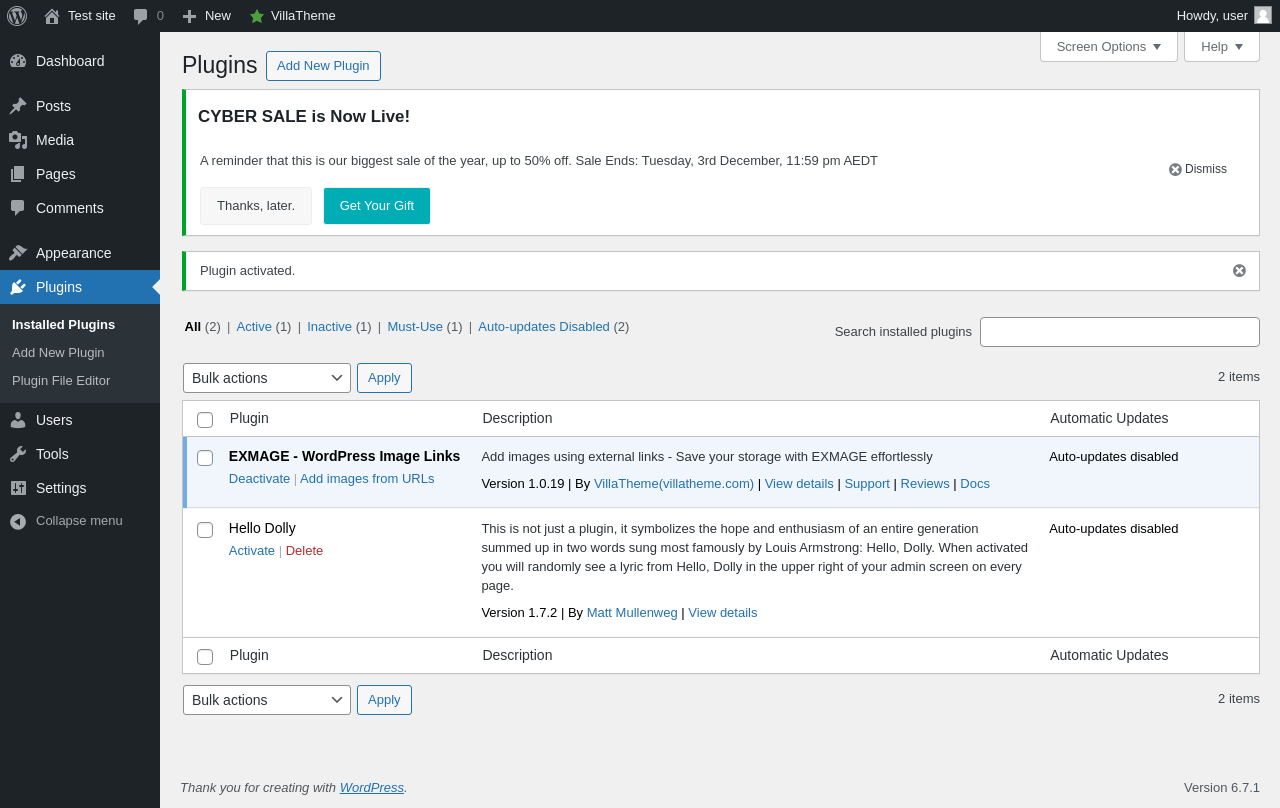Open the Comments sidebar icon

click(18, 208)
